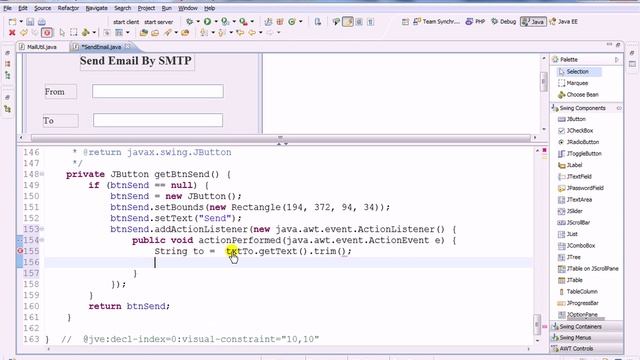Toggle the highlighted toolbar toggle button
640x360 pixels.
click(x=348, y=22)
